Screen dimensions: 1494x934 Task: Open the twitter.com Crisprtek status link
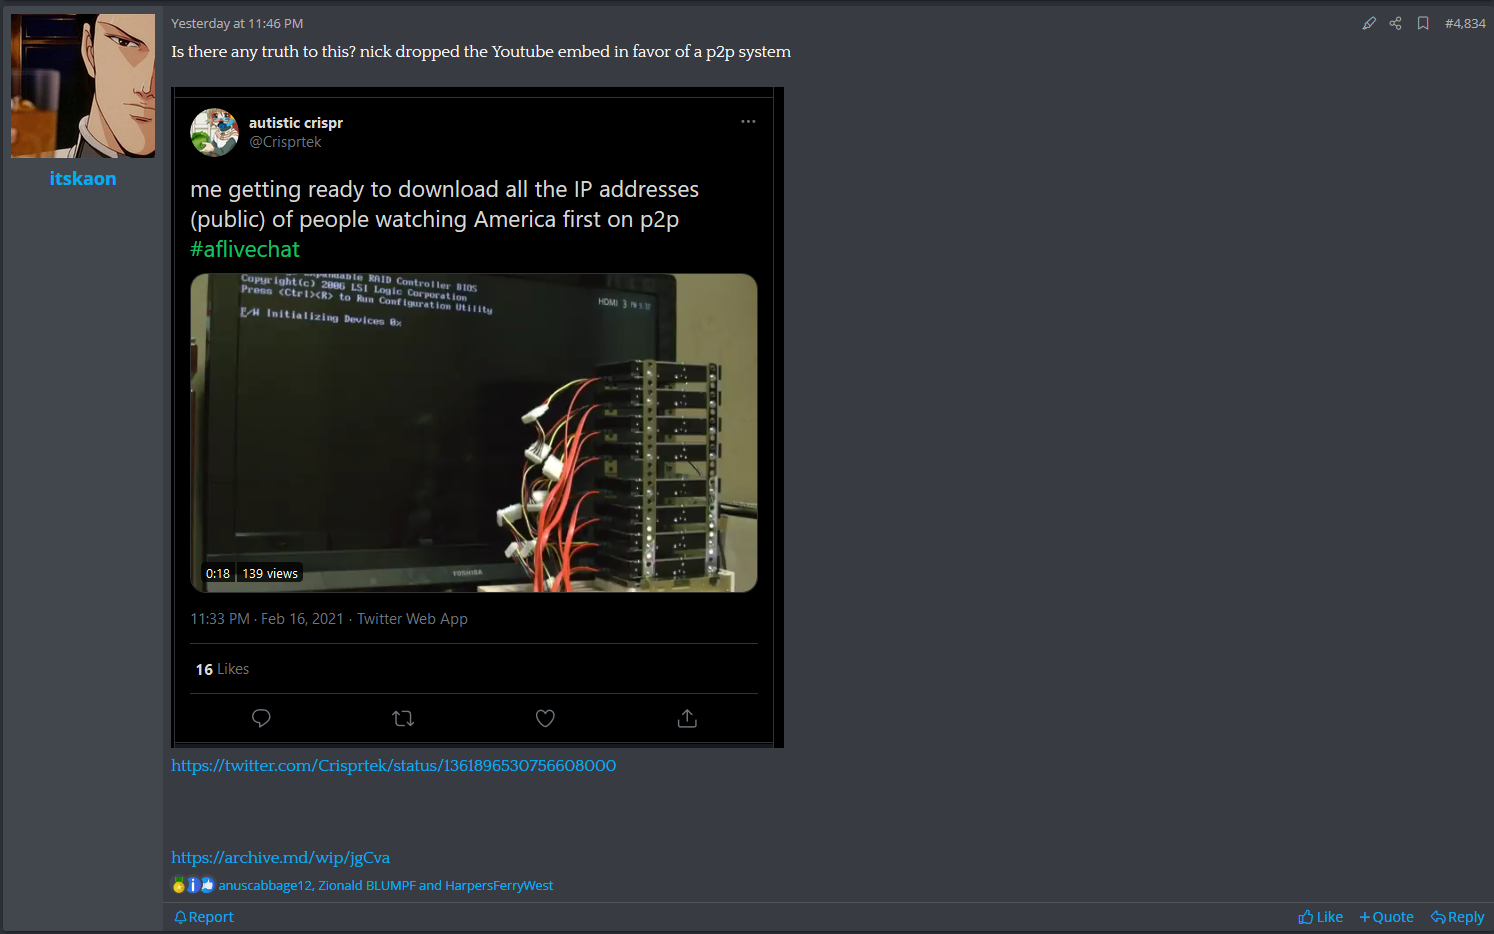pos(393,765)
